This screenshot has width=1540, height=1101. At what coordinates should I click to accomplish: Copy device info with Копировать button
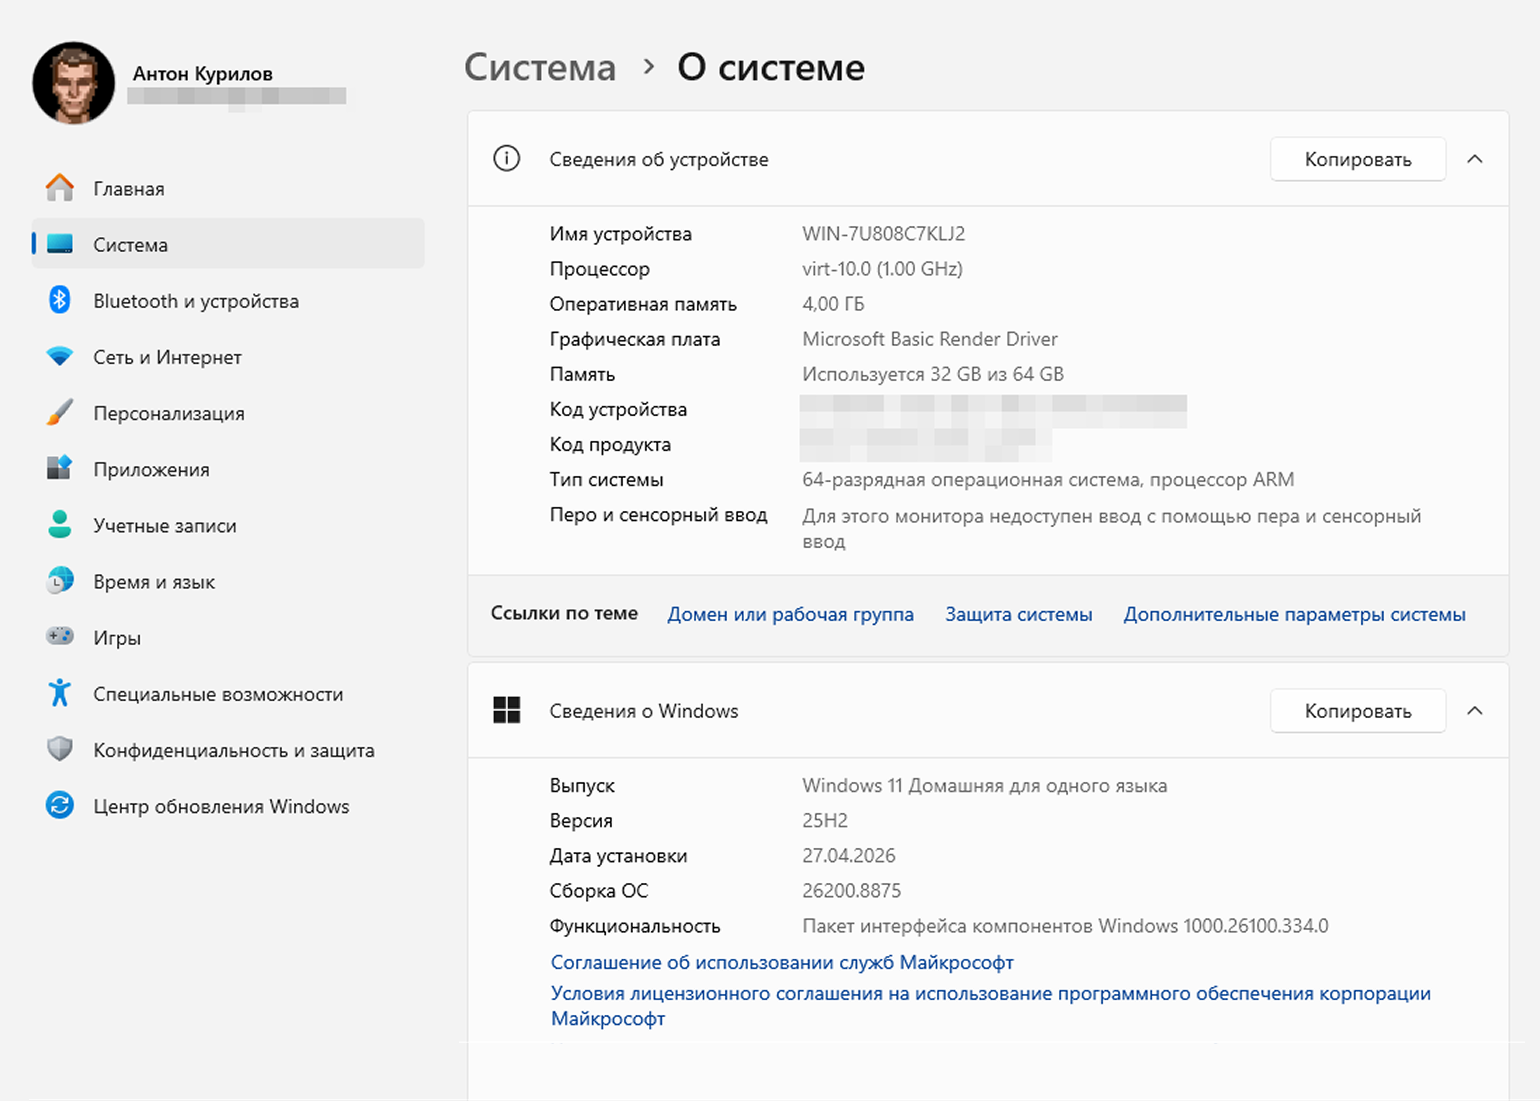pyautogui.click(x=1358, y=159)
